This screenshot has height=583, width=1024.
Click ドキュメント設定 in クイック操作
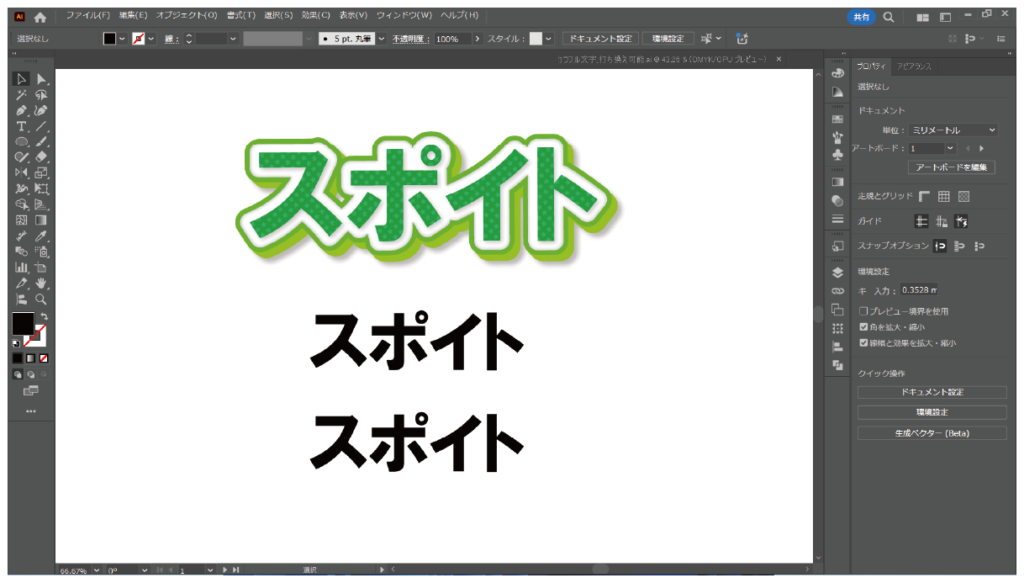coord(932,392)
